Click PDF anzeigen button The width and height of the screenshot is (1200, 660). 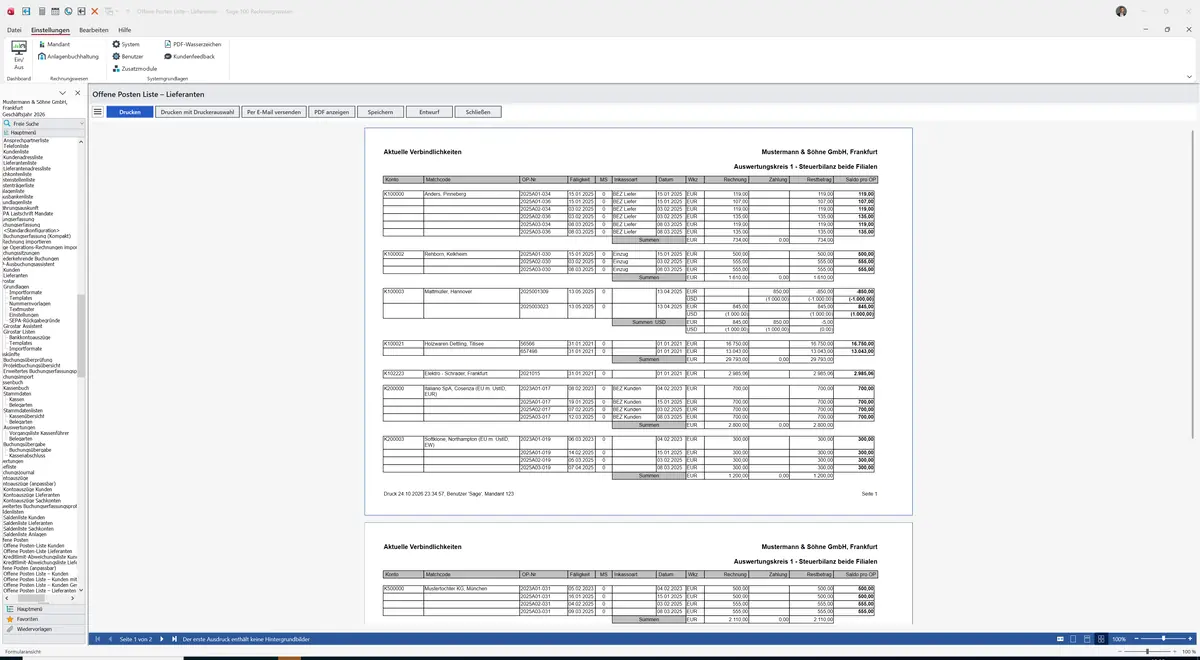pyautogui.click(x=332, y=112)
